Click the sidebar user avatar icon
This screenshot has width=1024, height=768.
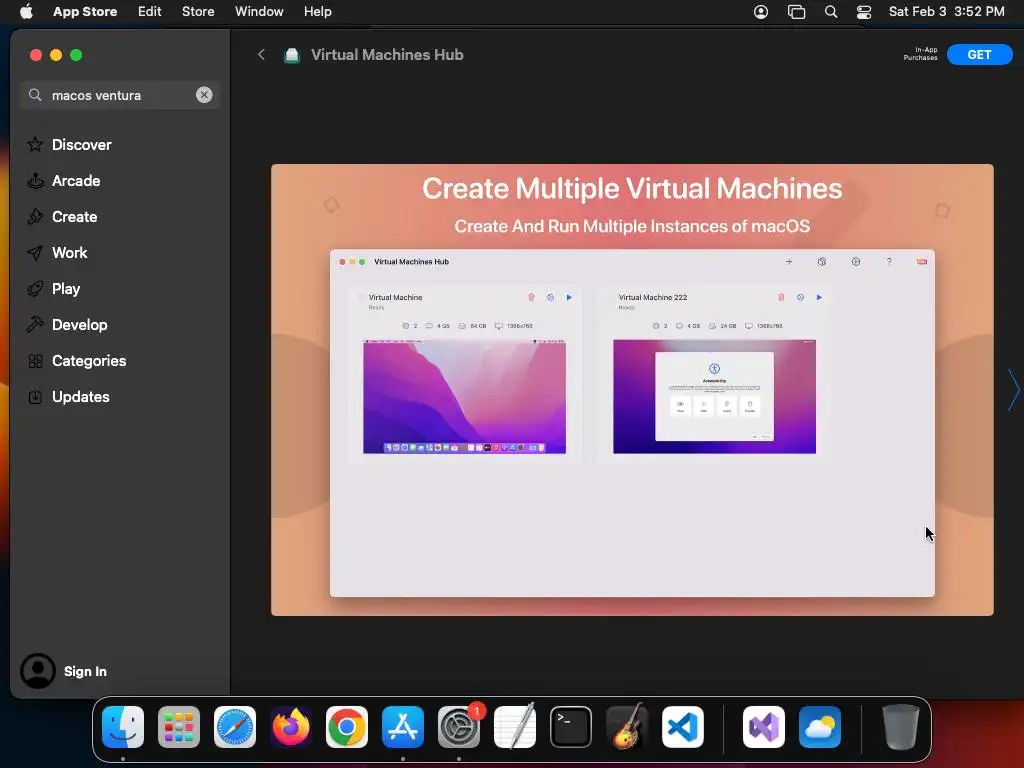click(38, 671)
